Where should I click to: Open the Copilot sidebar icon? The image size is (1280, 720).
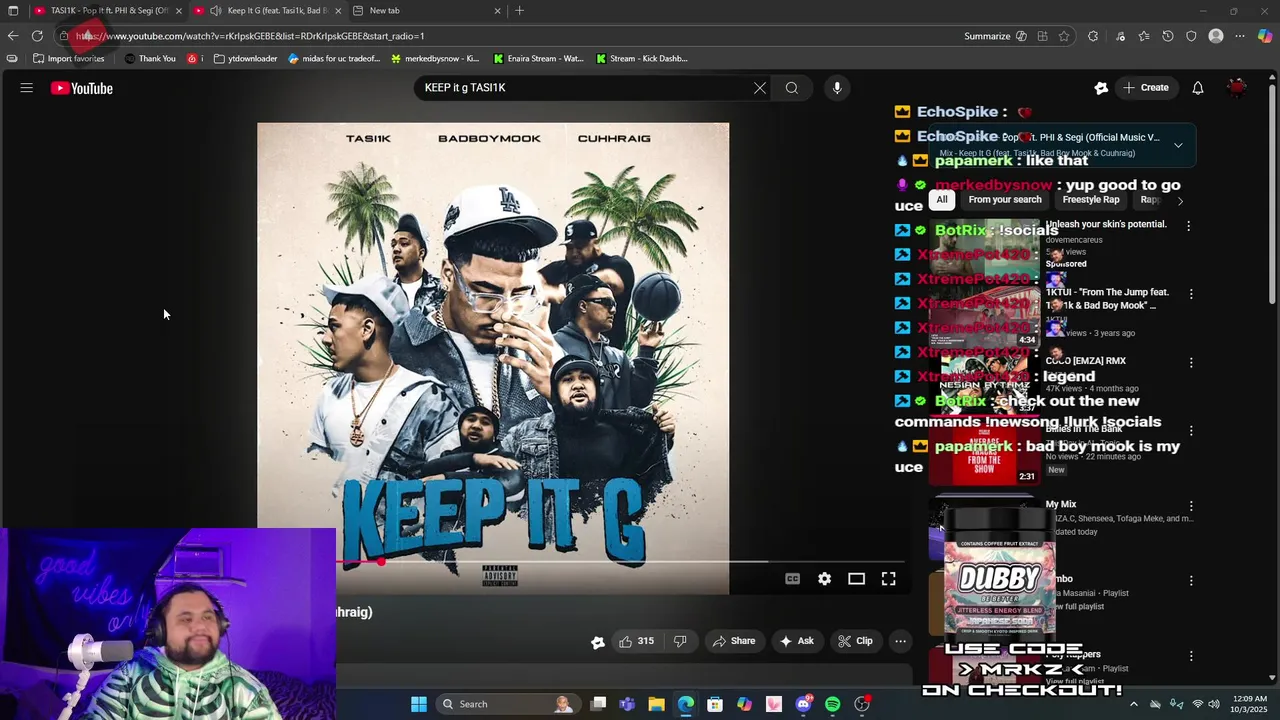tap(1265, 36)
